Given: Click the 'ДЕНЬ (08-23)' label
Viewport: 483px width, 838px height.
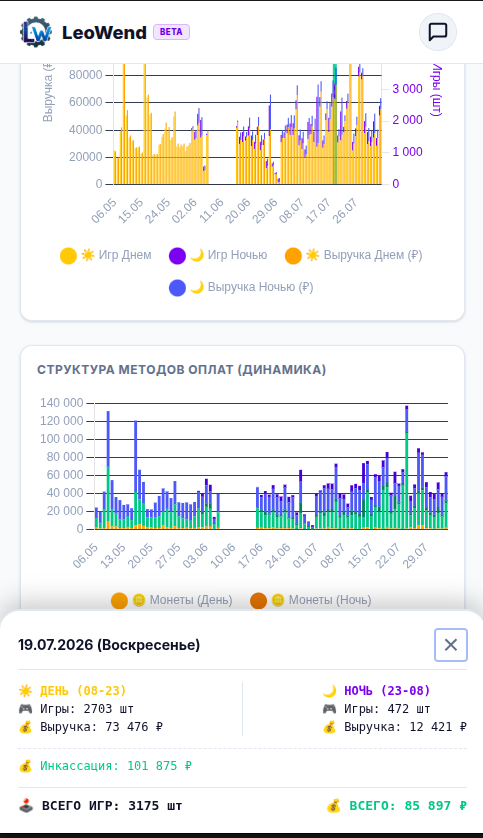Looking at the screenshot, I should [83, 690].
